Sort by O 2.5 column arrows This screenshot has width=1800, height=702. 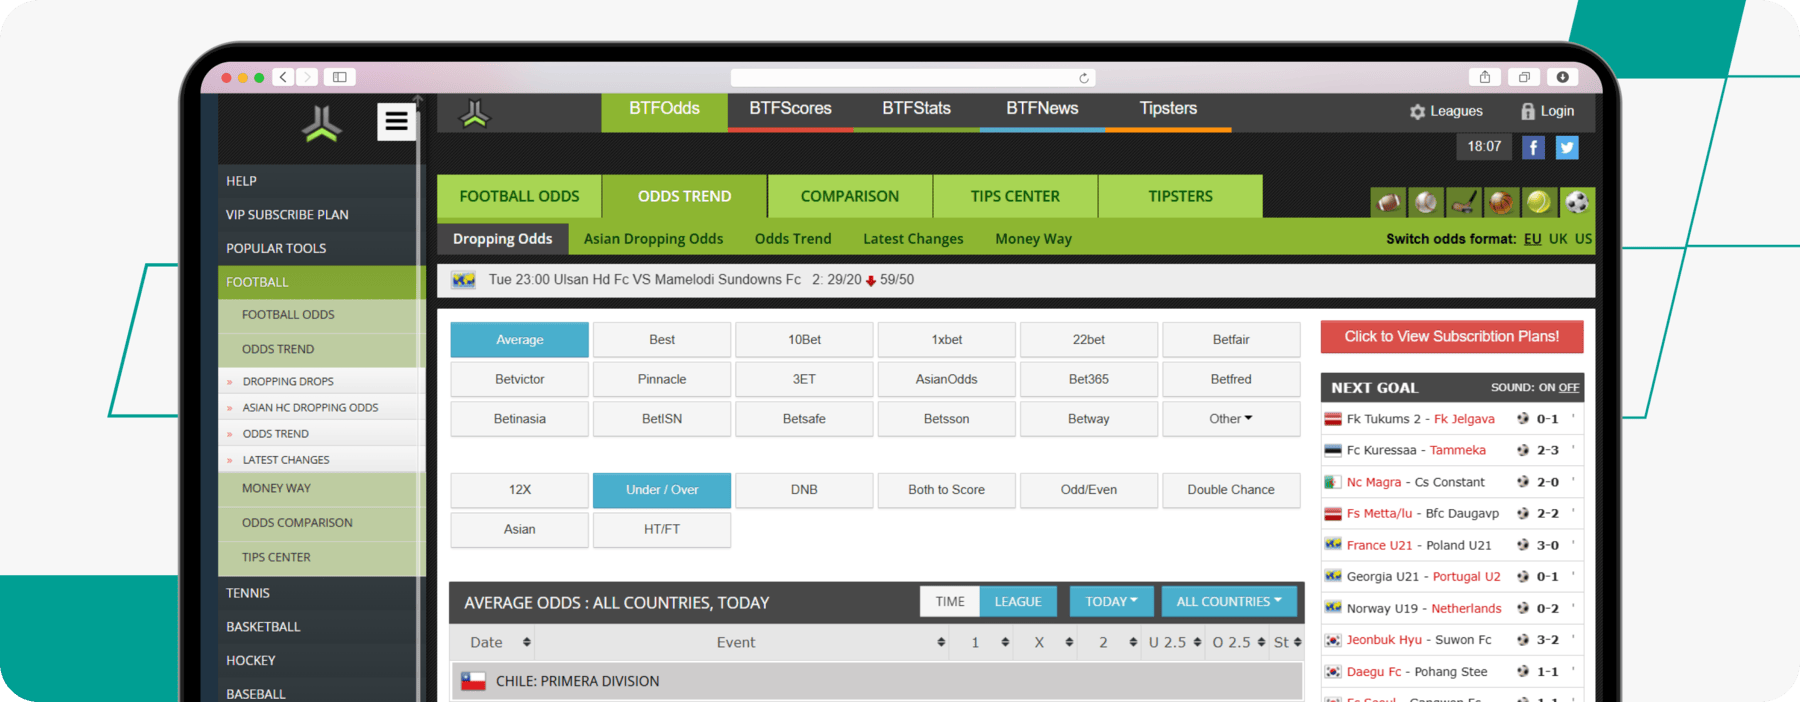click(x=1261, y=642)
